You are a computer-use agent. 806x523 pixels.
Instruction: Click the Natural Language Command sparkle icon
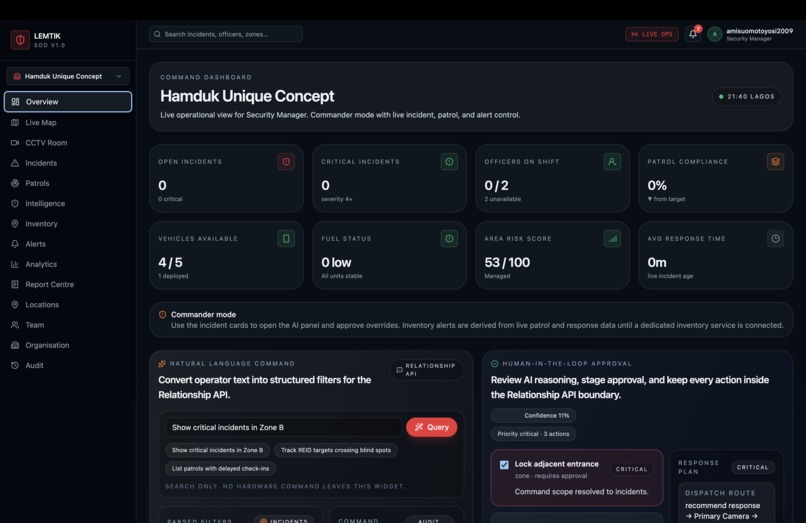click(x=162, y=364)
